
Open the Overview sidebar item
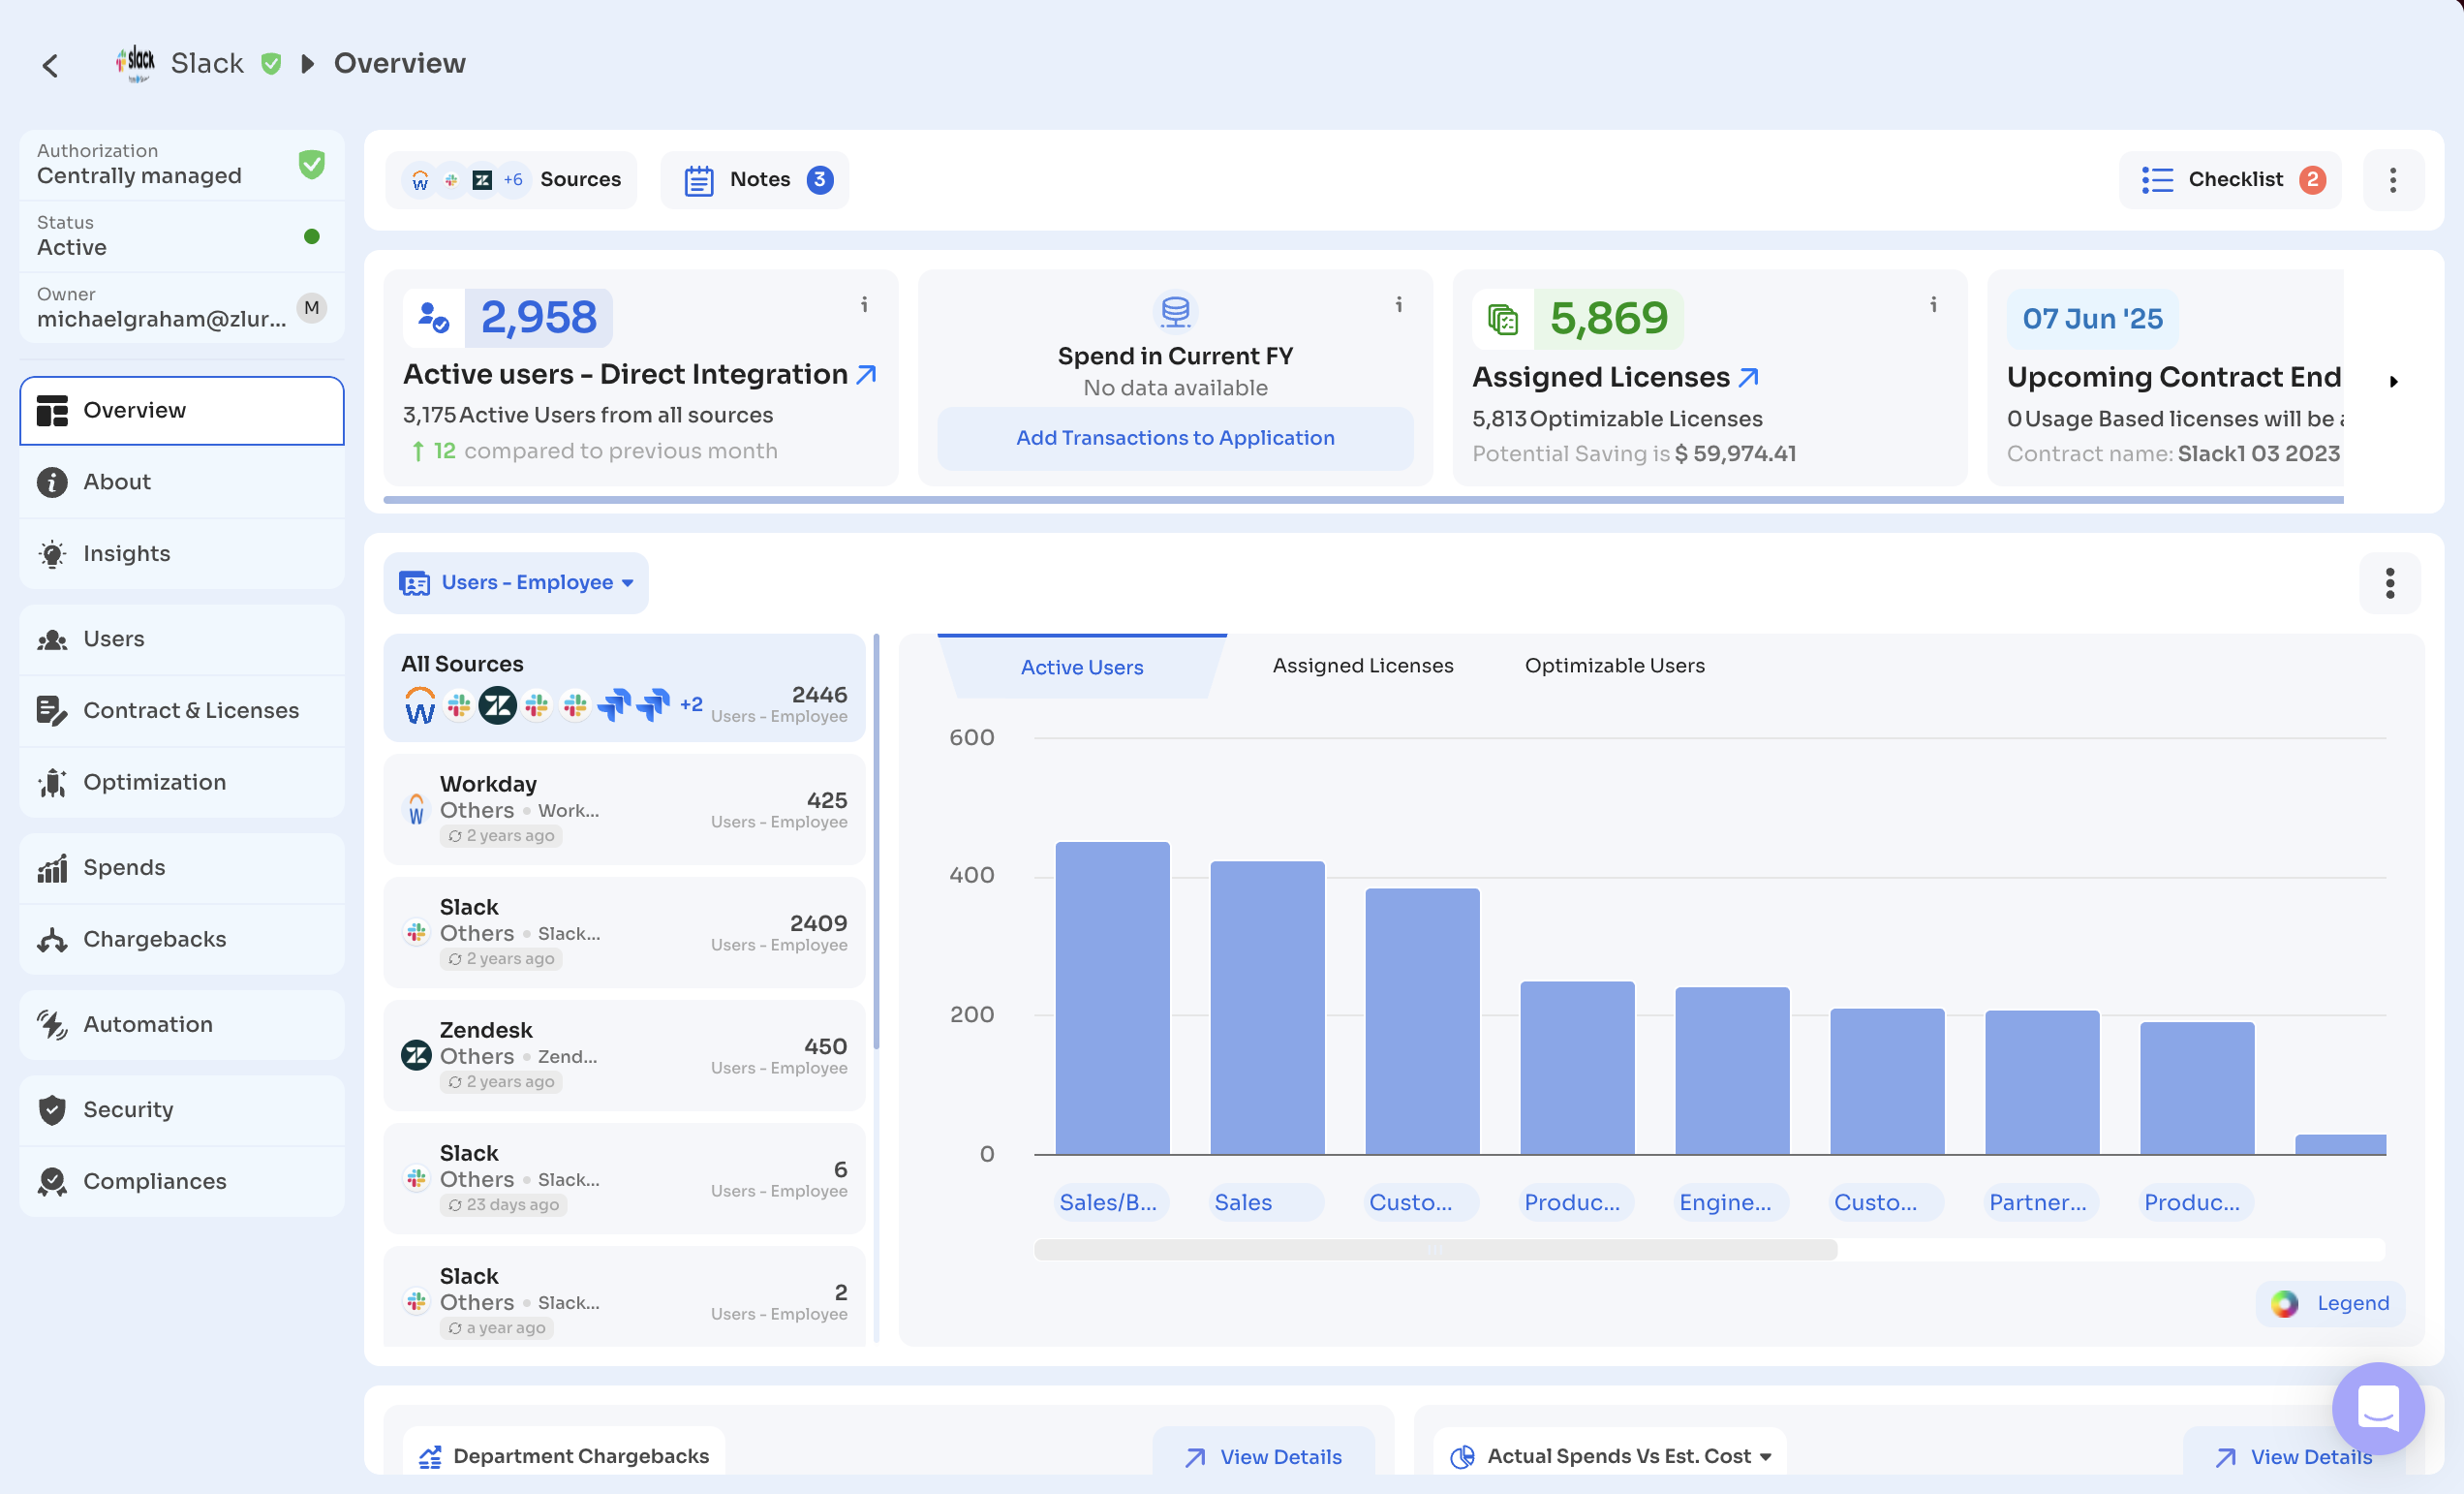coord(182,410)
